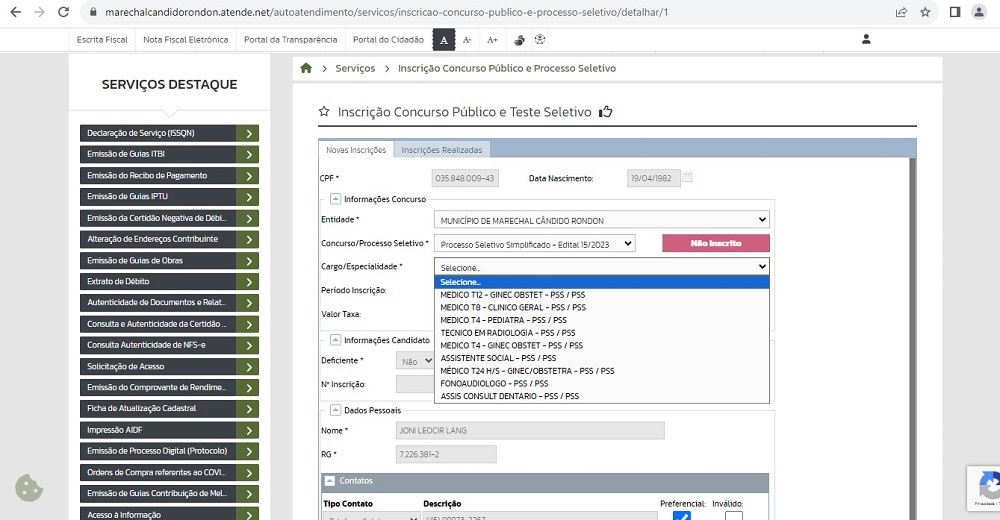Click the Serviços breadcrumb link

tap(355, 68)
